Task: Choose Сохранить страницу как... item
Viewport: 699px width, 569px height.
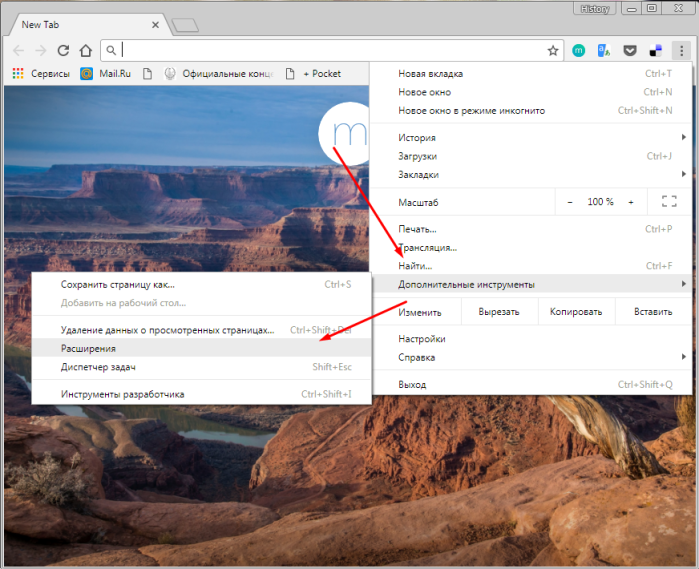Action: pos(201,284)
